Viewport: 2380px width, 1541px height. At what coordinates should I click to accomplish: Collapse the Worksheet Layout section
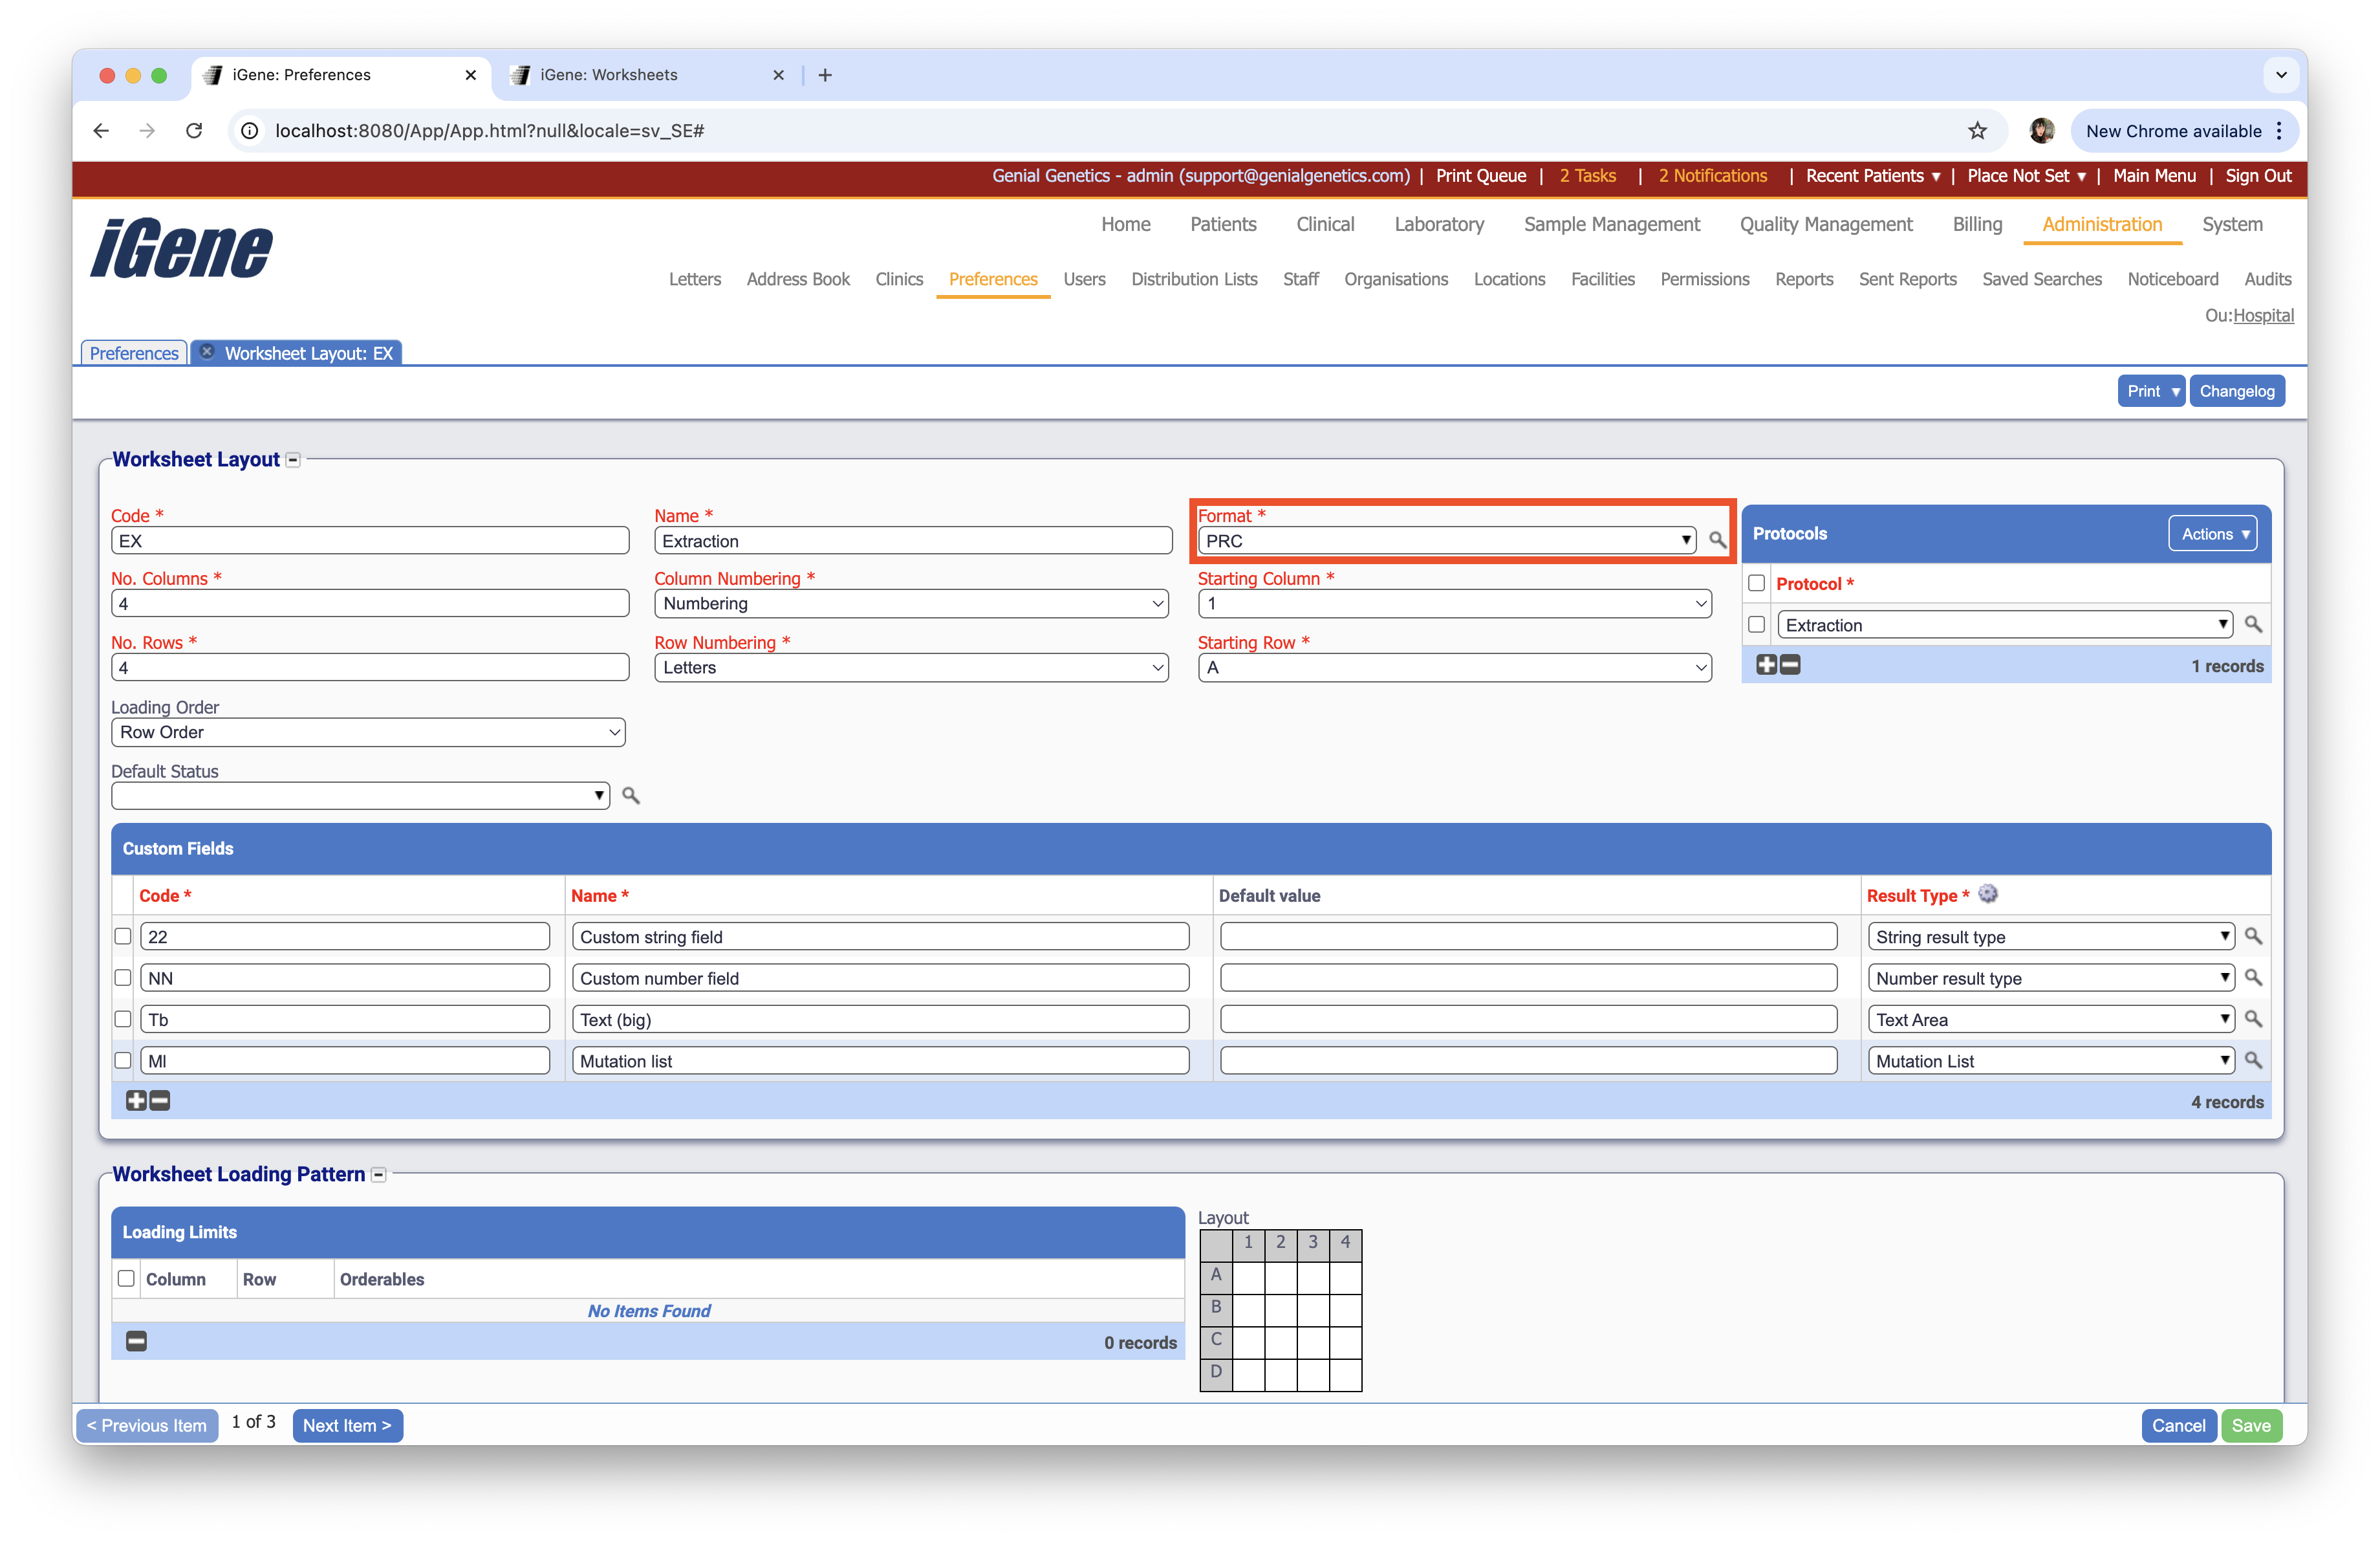pyautogui.click(x=293, y=459)
